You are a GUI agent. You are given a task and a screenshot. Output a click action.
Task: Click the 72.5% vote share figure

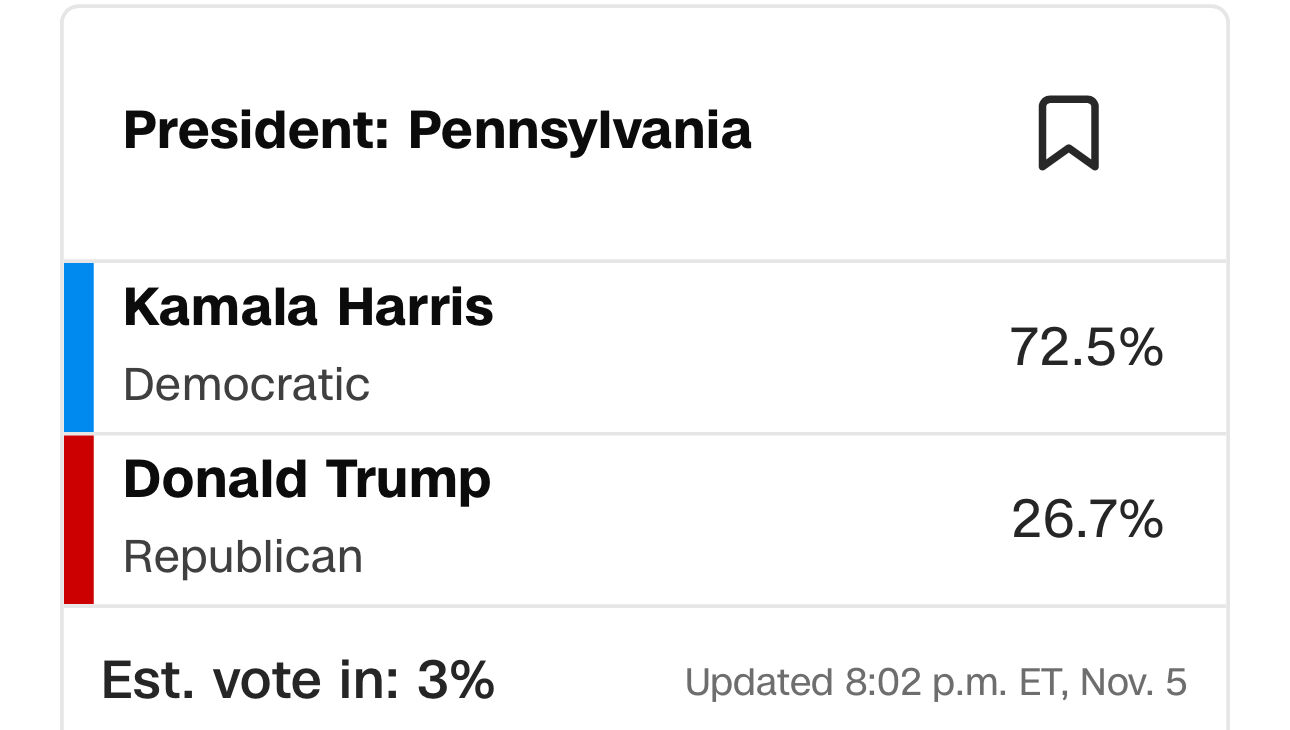(1086, 348)
